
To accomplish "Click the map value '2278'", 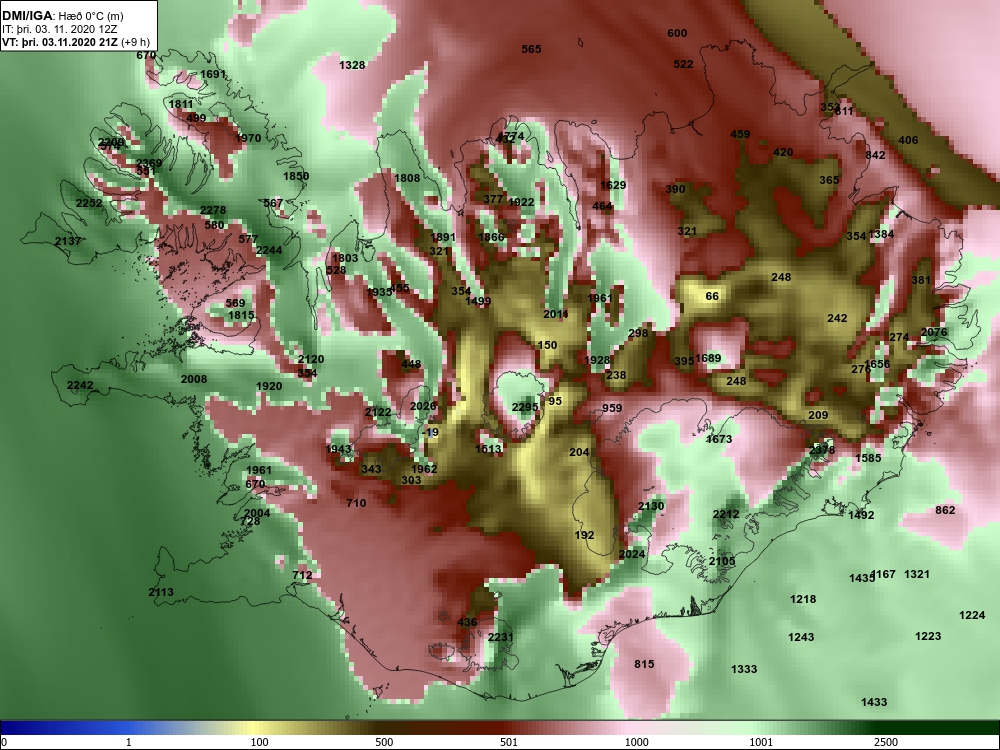I will [213, 210].
